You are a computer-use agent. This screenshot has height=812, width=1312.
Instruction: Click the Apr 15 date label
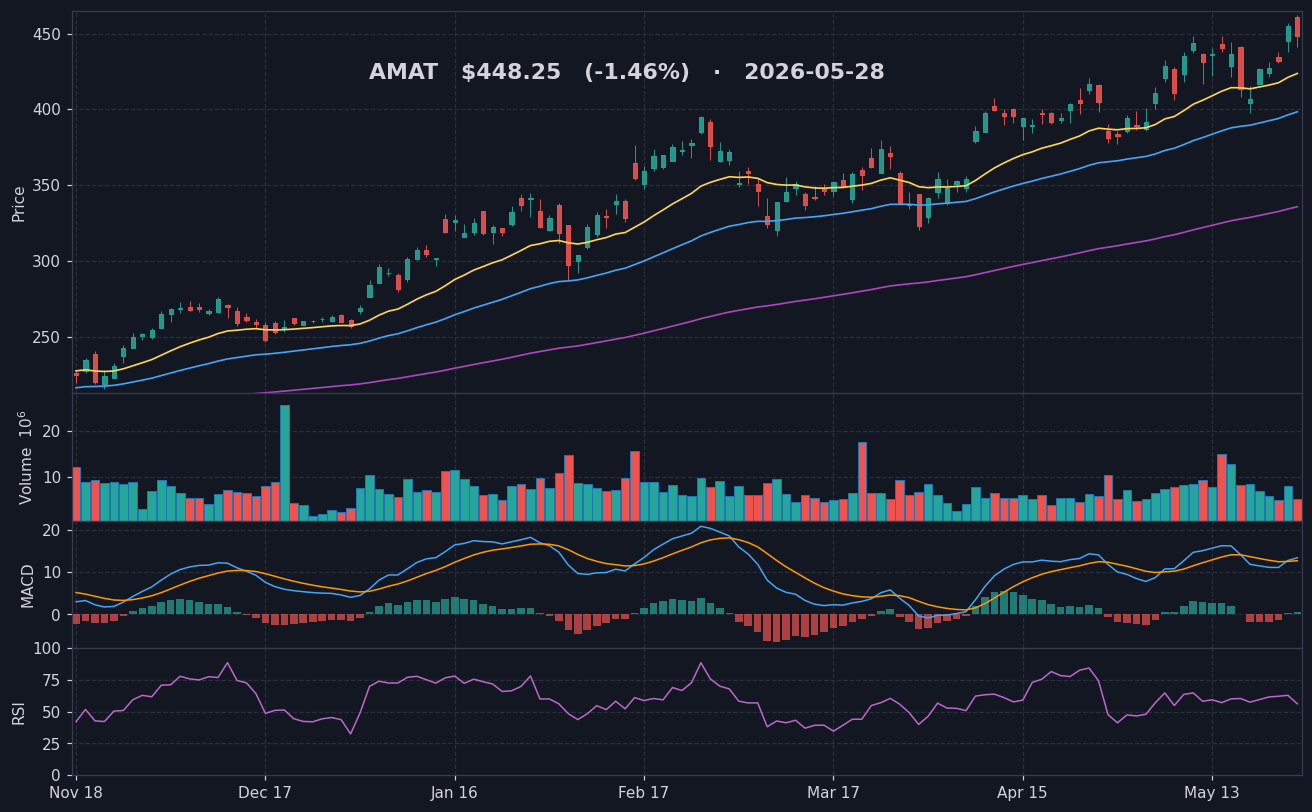click(x=1023, y=794)
